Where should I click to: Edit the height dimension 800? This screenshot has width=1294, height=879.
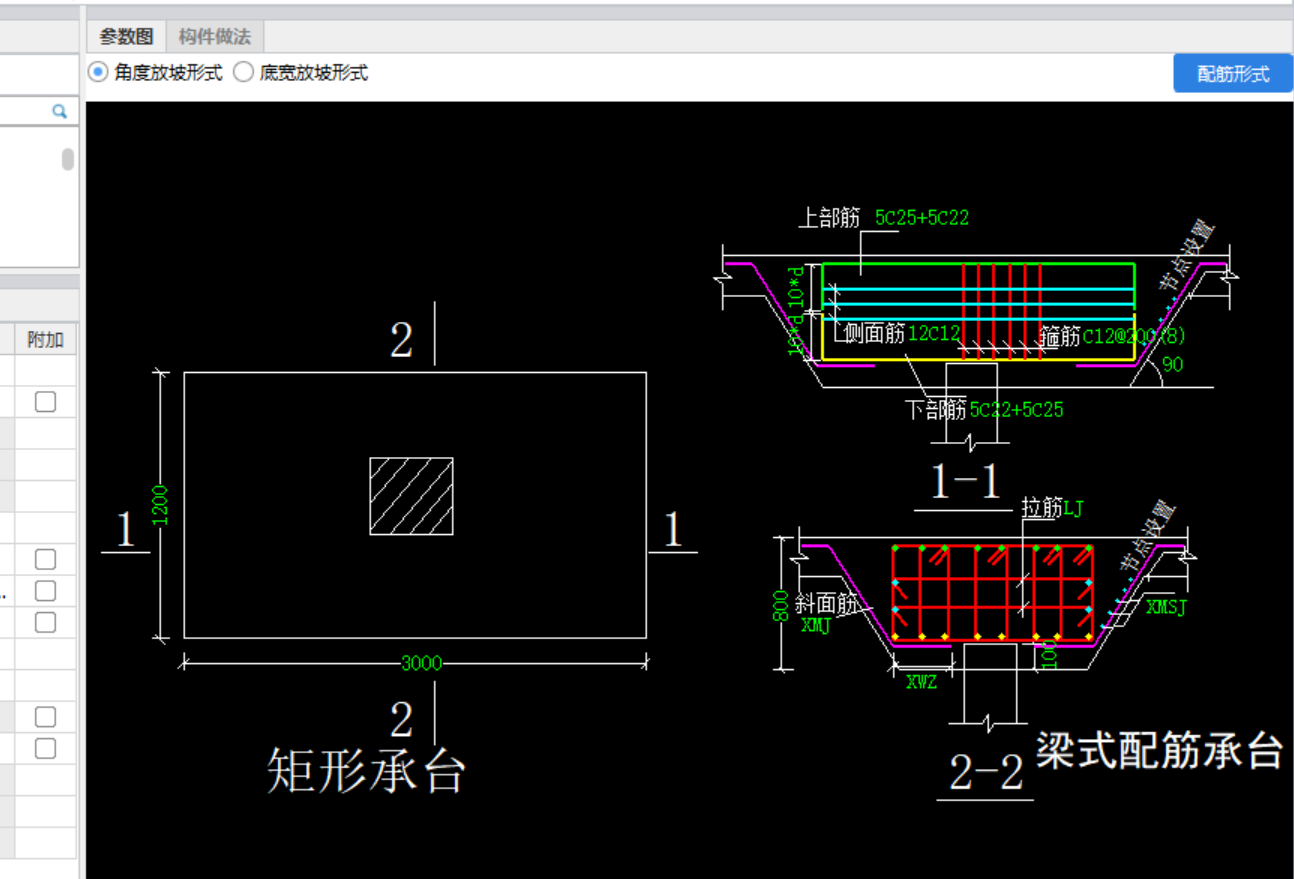(x=782, y=605)
